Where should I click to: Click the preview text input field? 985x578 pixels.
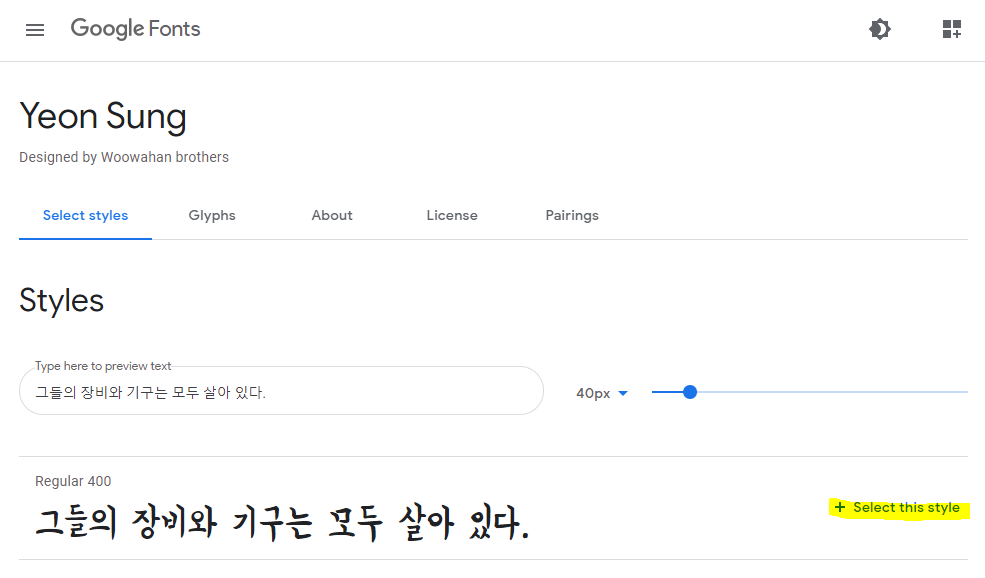(x=281, y=392)
